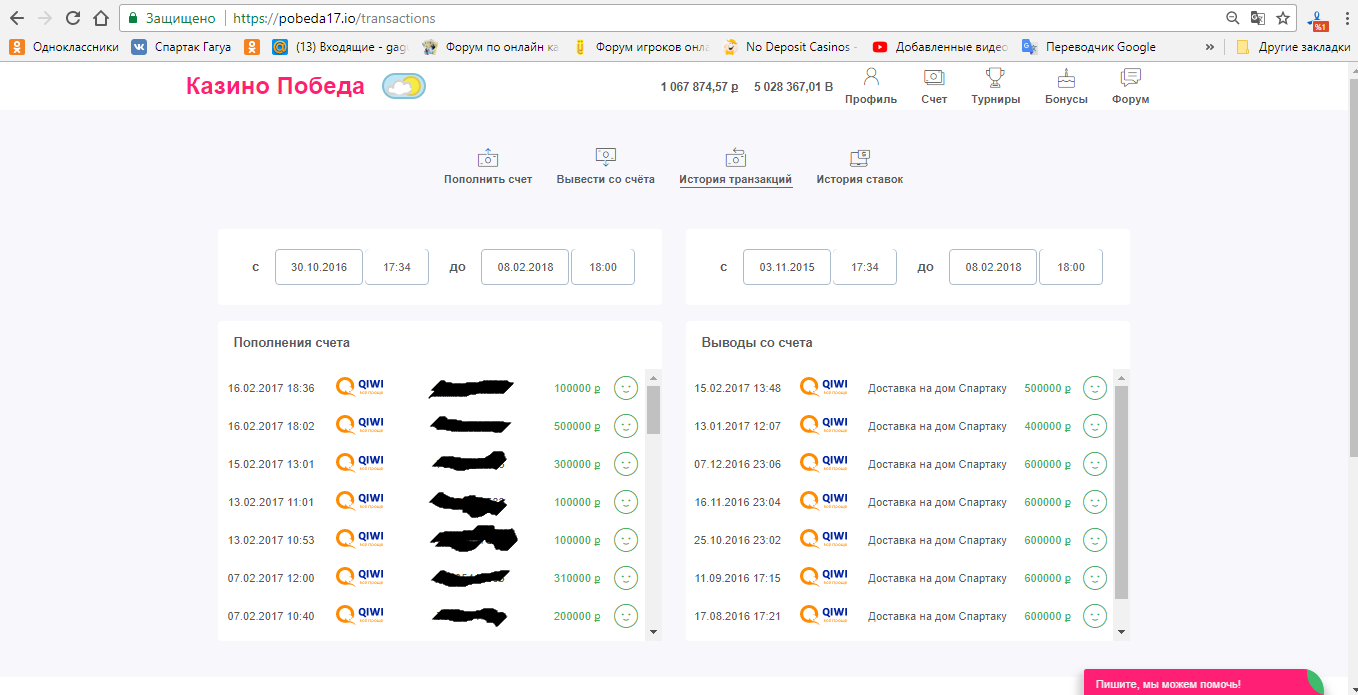Open the История ставок icon
This screenshot has height=695, width=1358.
[859, 158]
